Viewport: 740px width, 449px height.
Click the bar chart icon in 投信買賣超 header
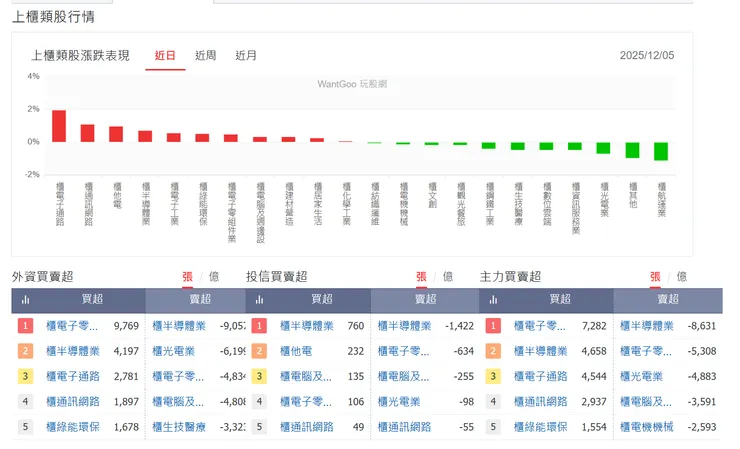click(x=259, y=300)
